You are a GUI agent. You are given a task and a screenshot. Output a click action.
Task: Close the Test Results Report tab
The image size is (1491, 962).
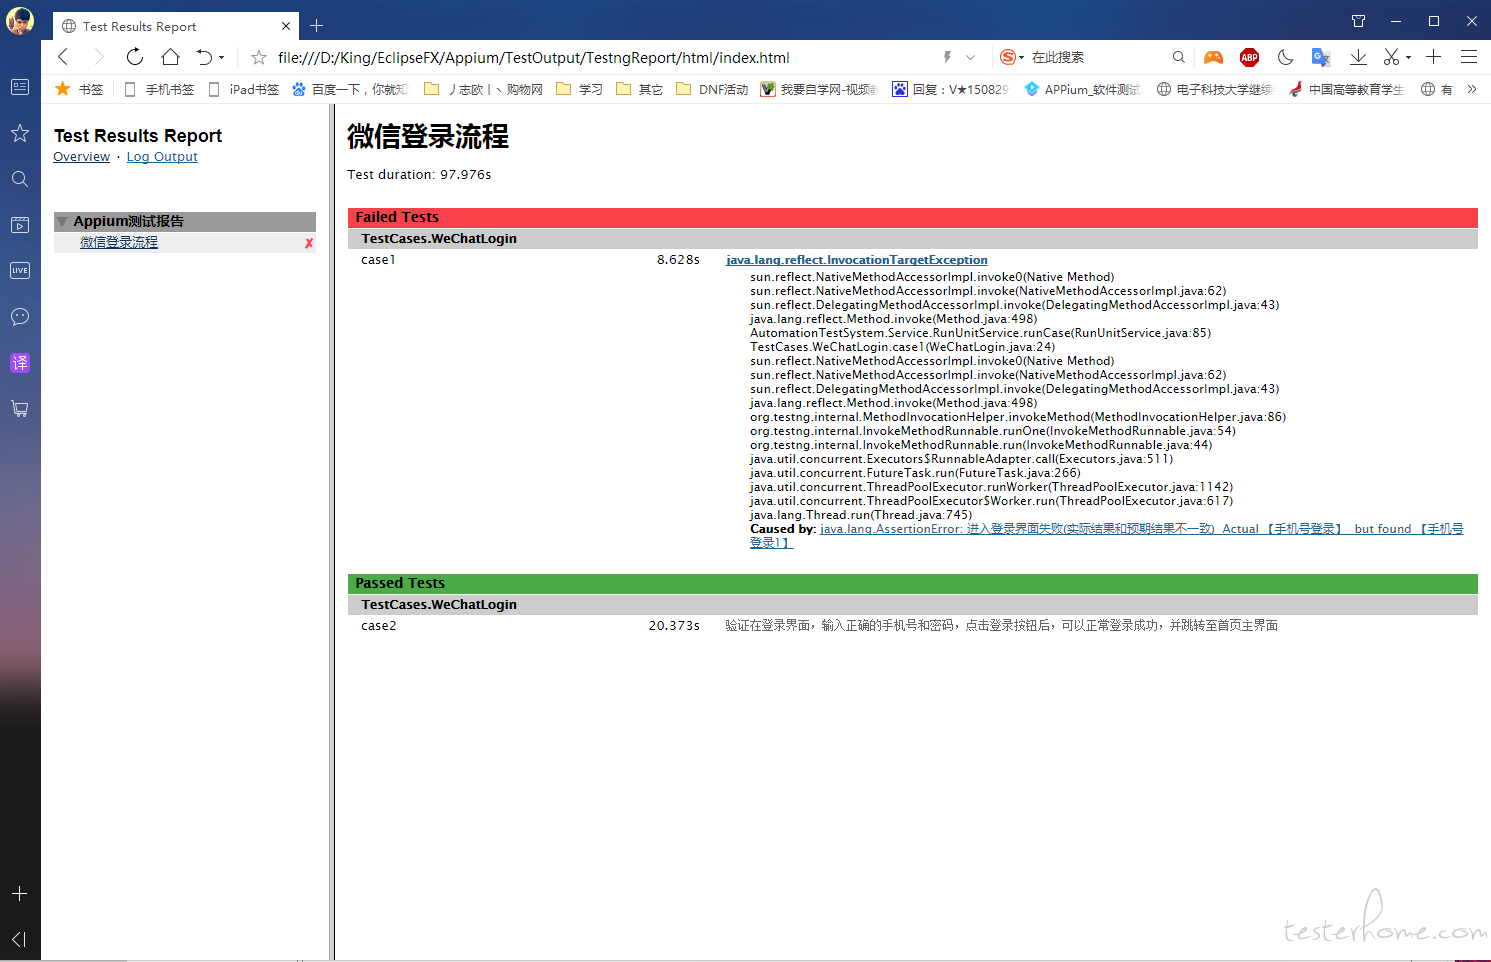pos(286,26)
